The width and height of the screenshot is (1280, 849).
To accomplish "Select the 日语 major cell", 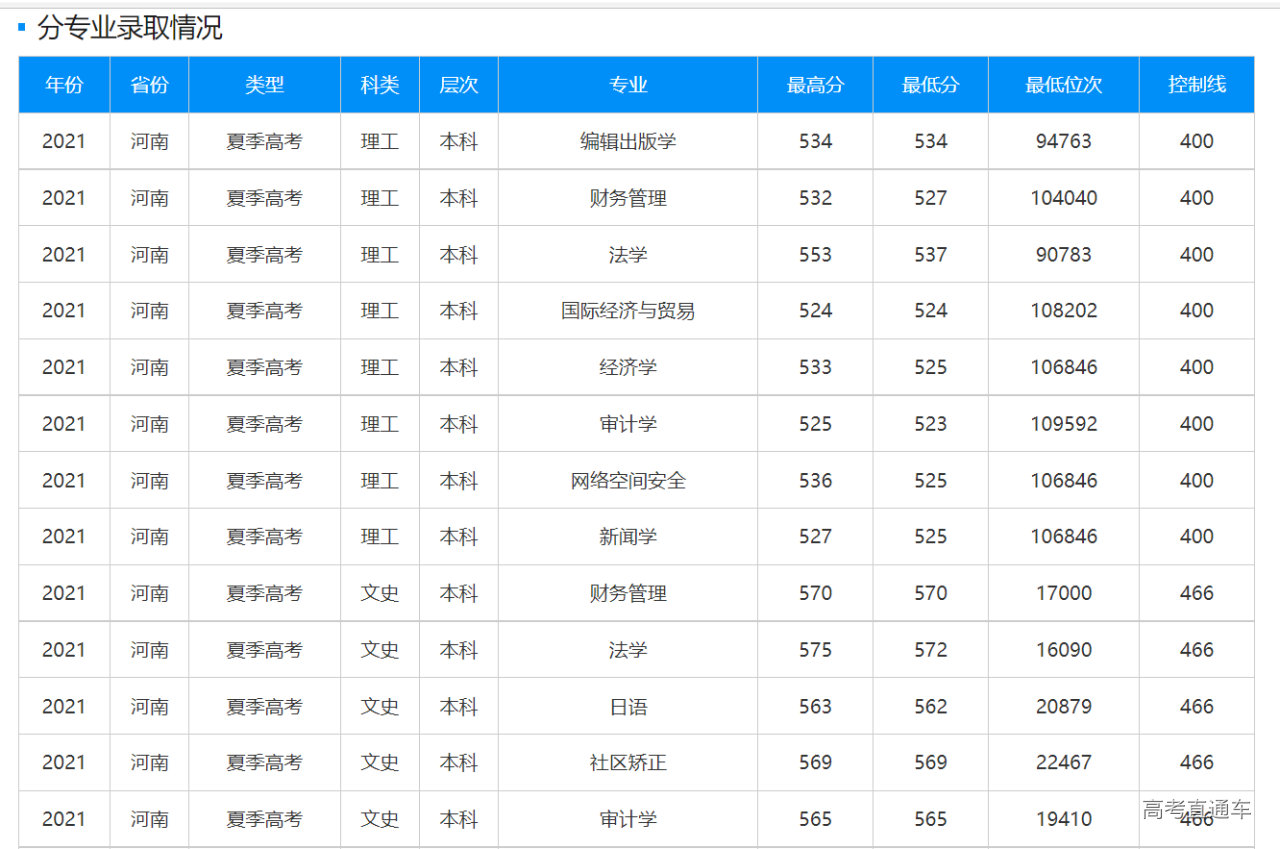I will point(627,707).
